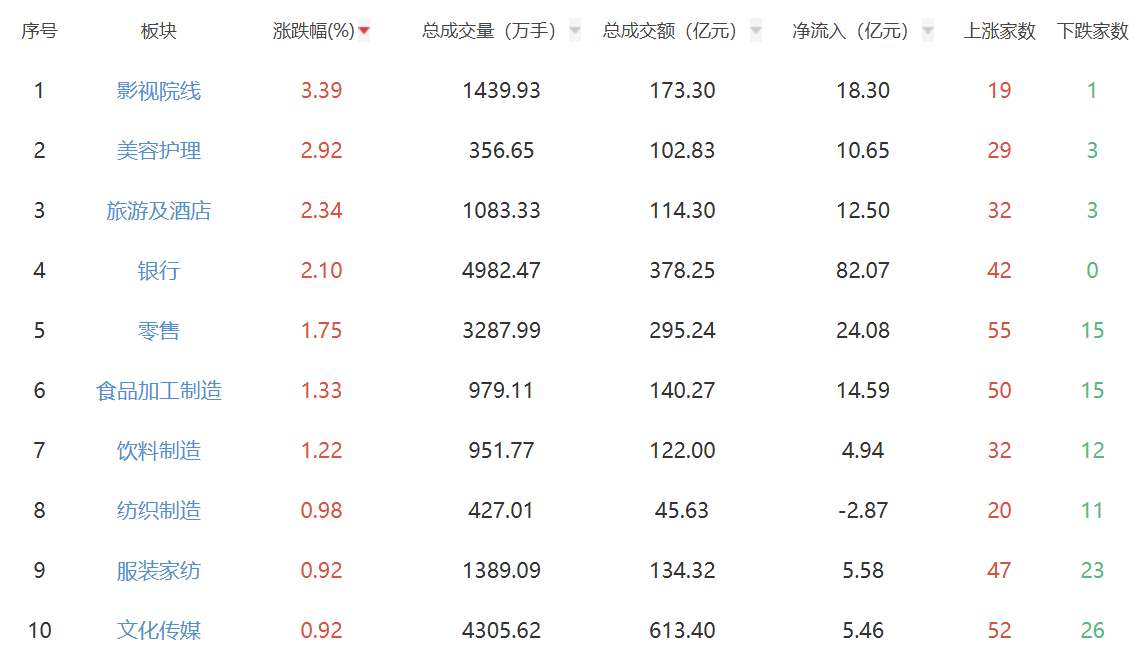Click the 上涨家数 column header
The height and width of the screenshot is (667, 1143).
coord(999,31)
